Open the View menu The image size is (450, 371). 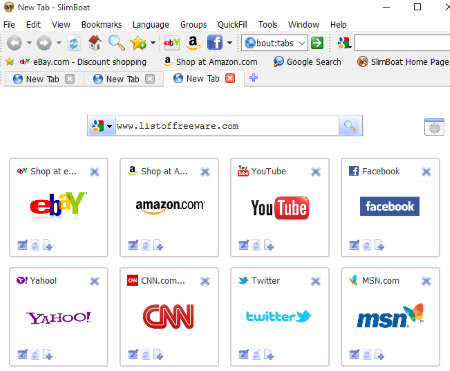61,25
